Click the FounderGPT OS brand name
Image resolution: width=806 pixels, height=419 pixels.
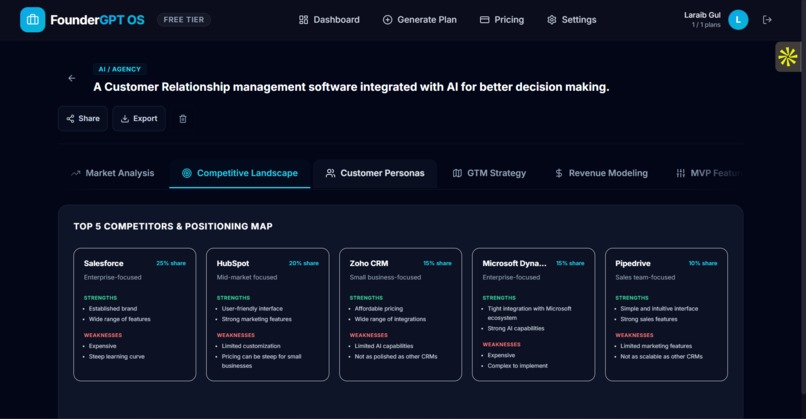(97, 20)
